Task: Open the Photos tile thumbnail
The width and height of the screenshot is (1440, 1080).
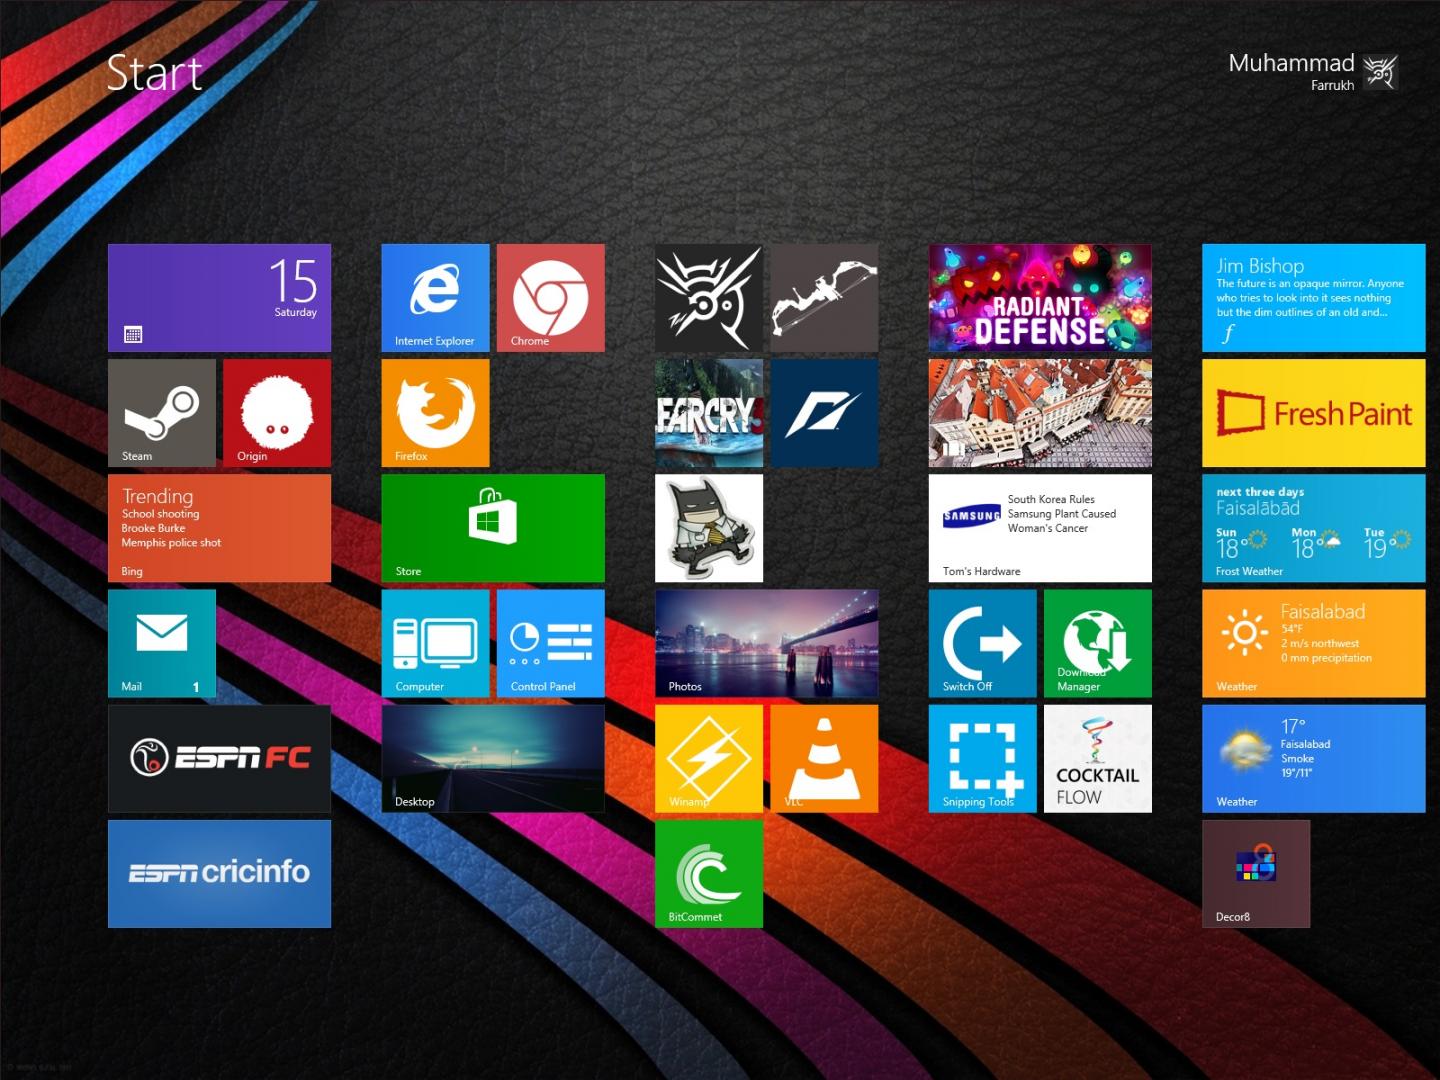Action: coord(766,643)
